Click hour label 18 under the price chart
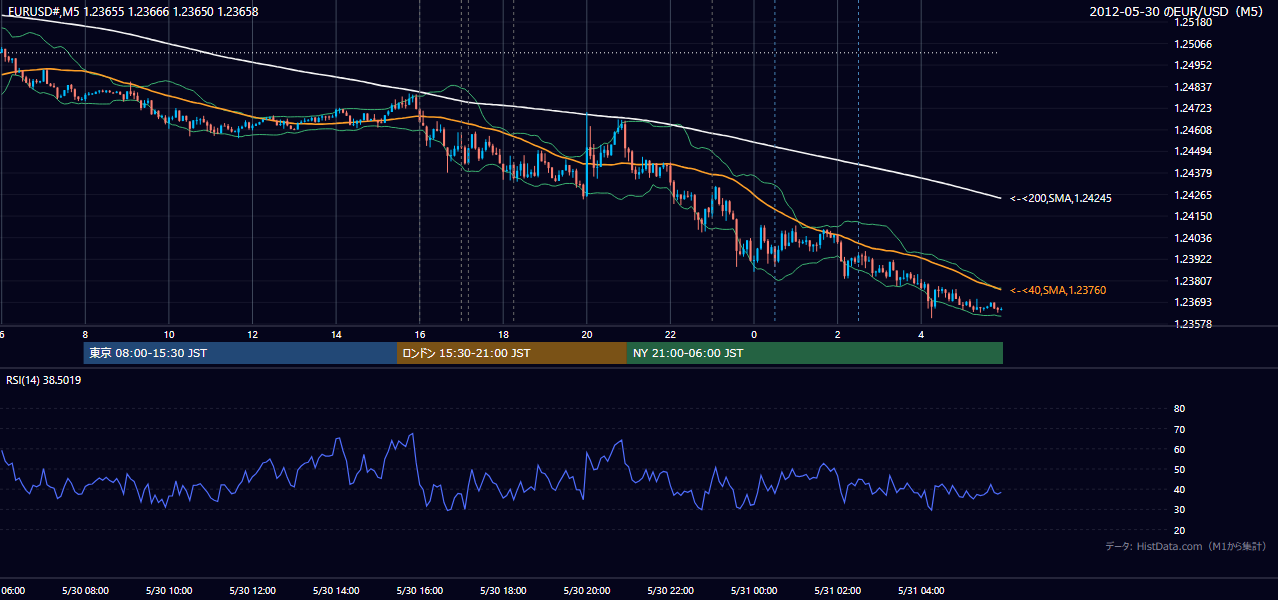Viewport: 1278px width, 600px height. click(x=504, y=335)
